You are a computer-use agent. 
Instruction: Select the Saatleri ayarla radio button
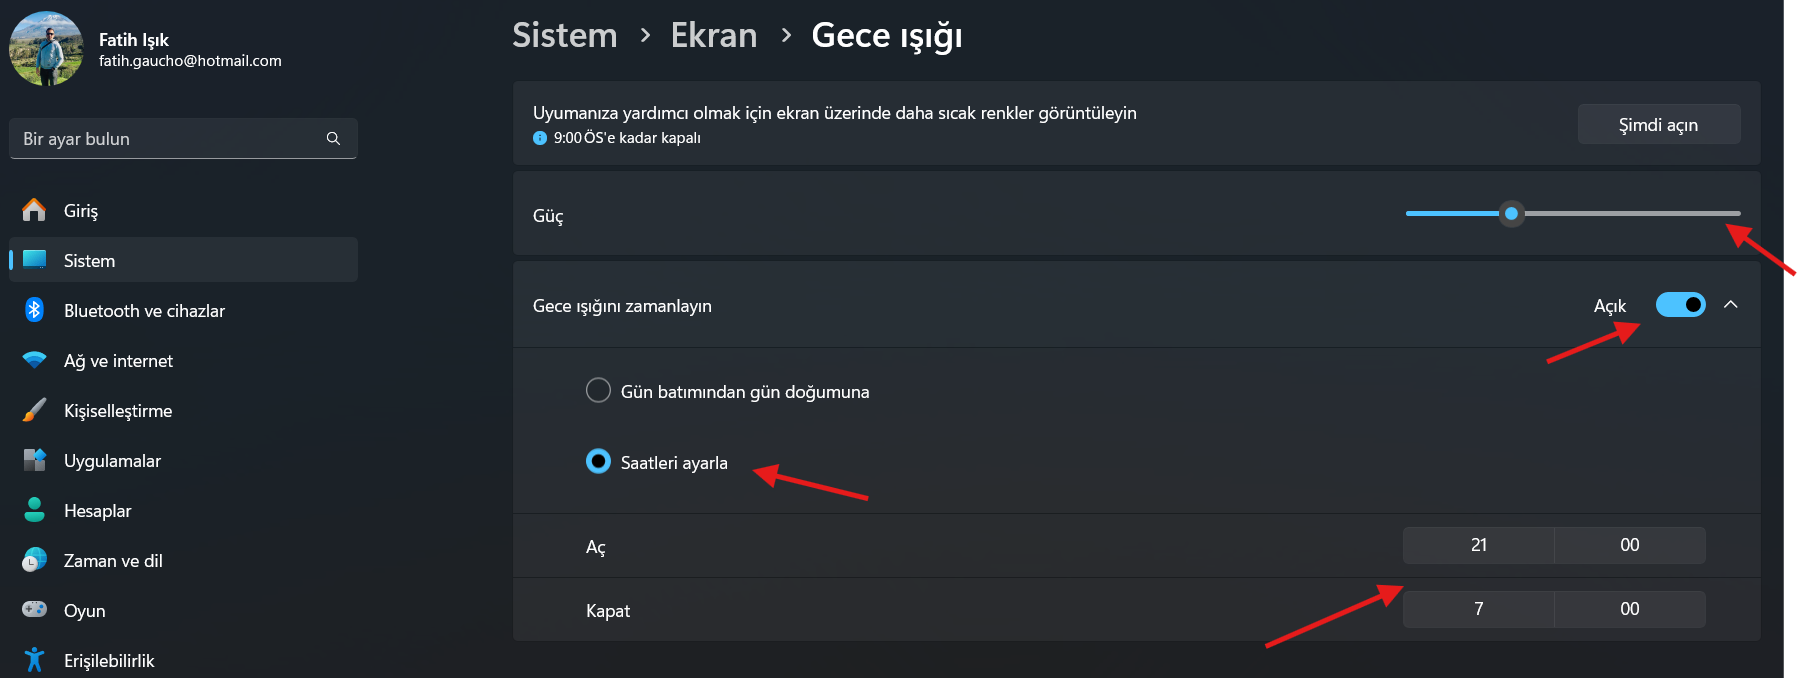point(598,461)
